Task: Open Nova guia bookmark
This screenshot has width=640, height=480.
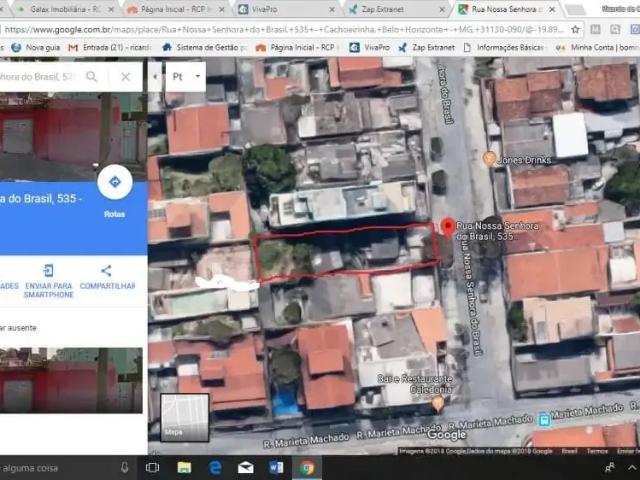Action: [36, 47]
